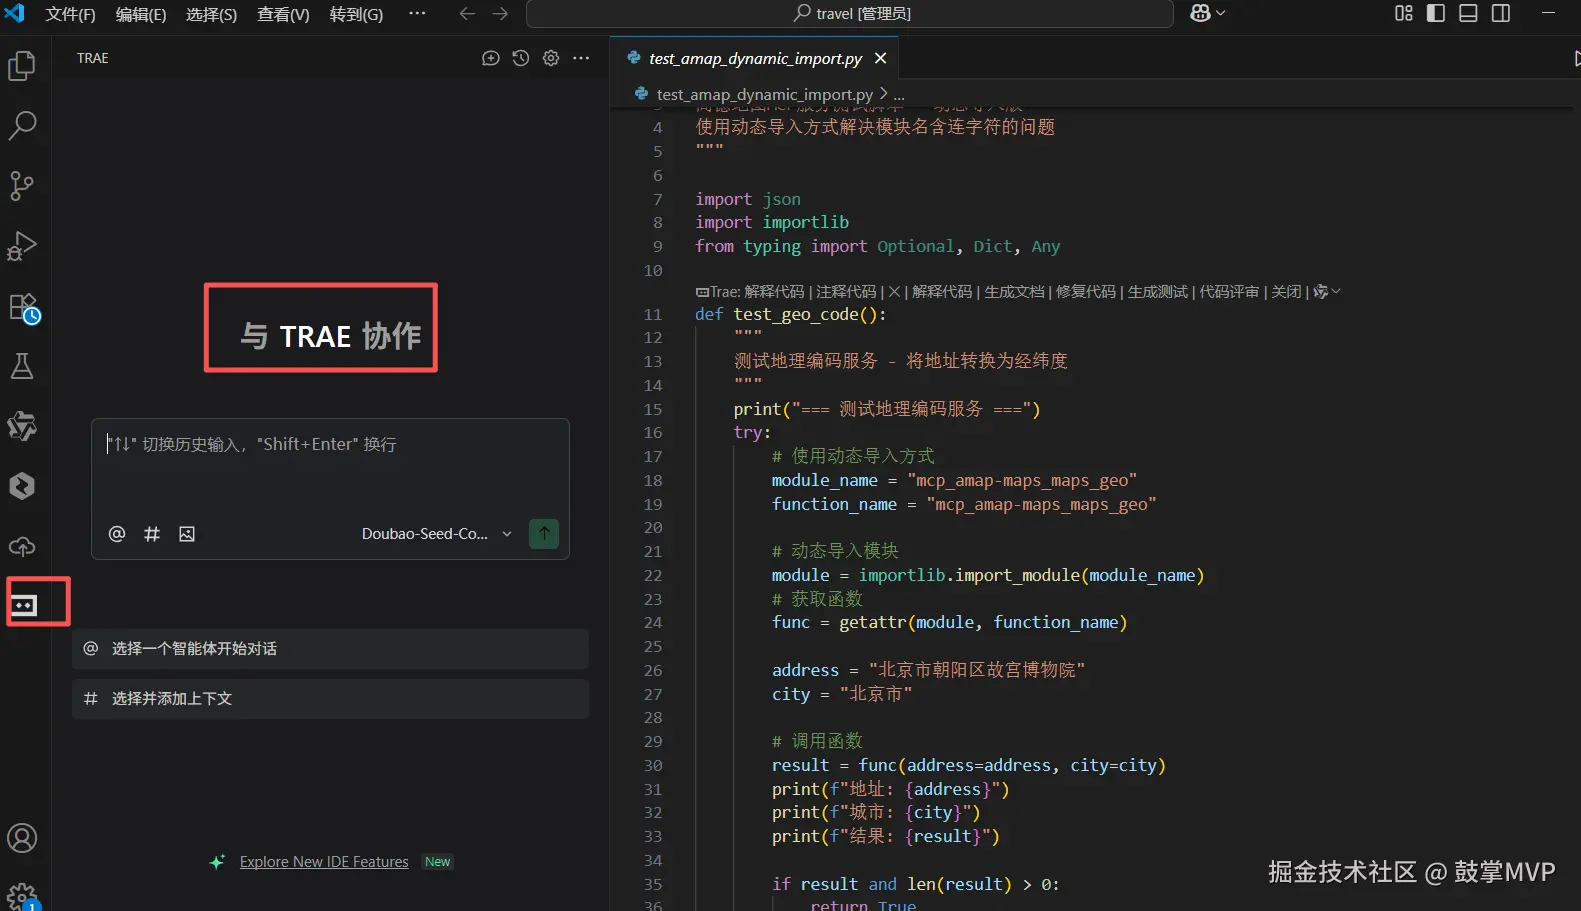Open TRAE panel settings gear

click(x=551, y=58)
